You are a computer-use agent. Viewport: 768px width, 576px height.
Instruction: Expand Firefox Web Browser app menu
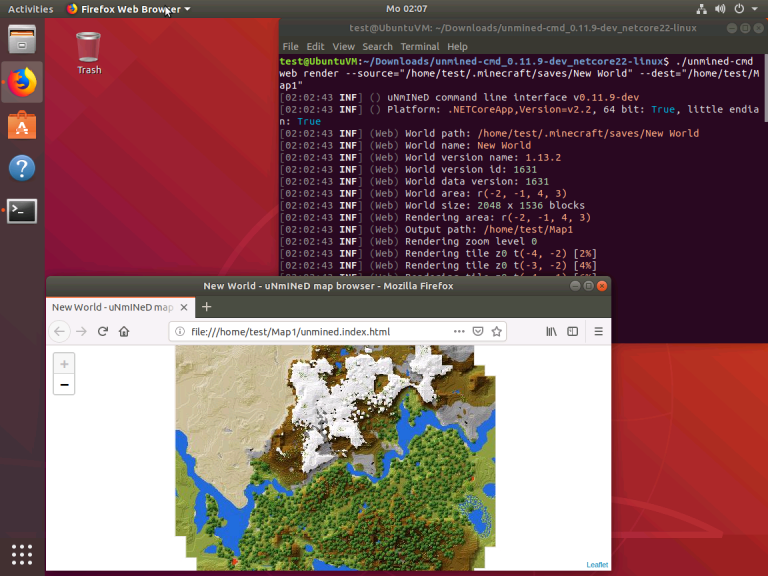[x=128, y=9]
